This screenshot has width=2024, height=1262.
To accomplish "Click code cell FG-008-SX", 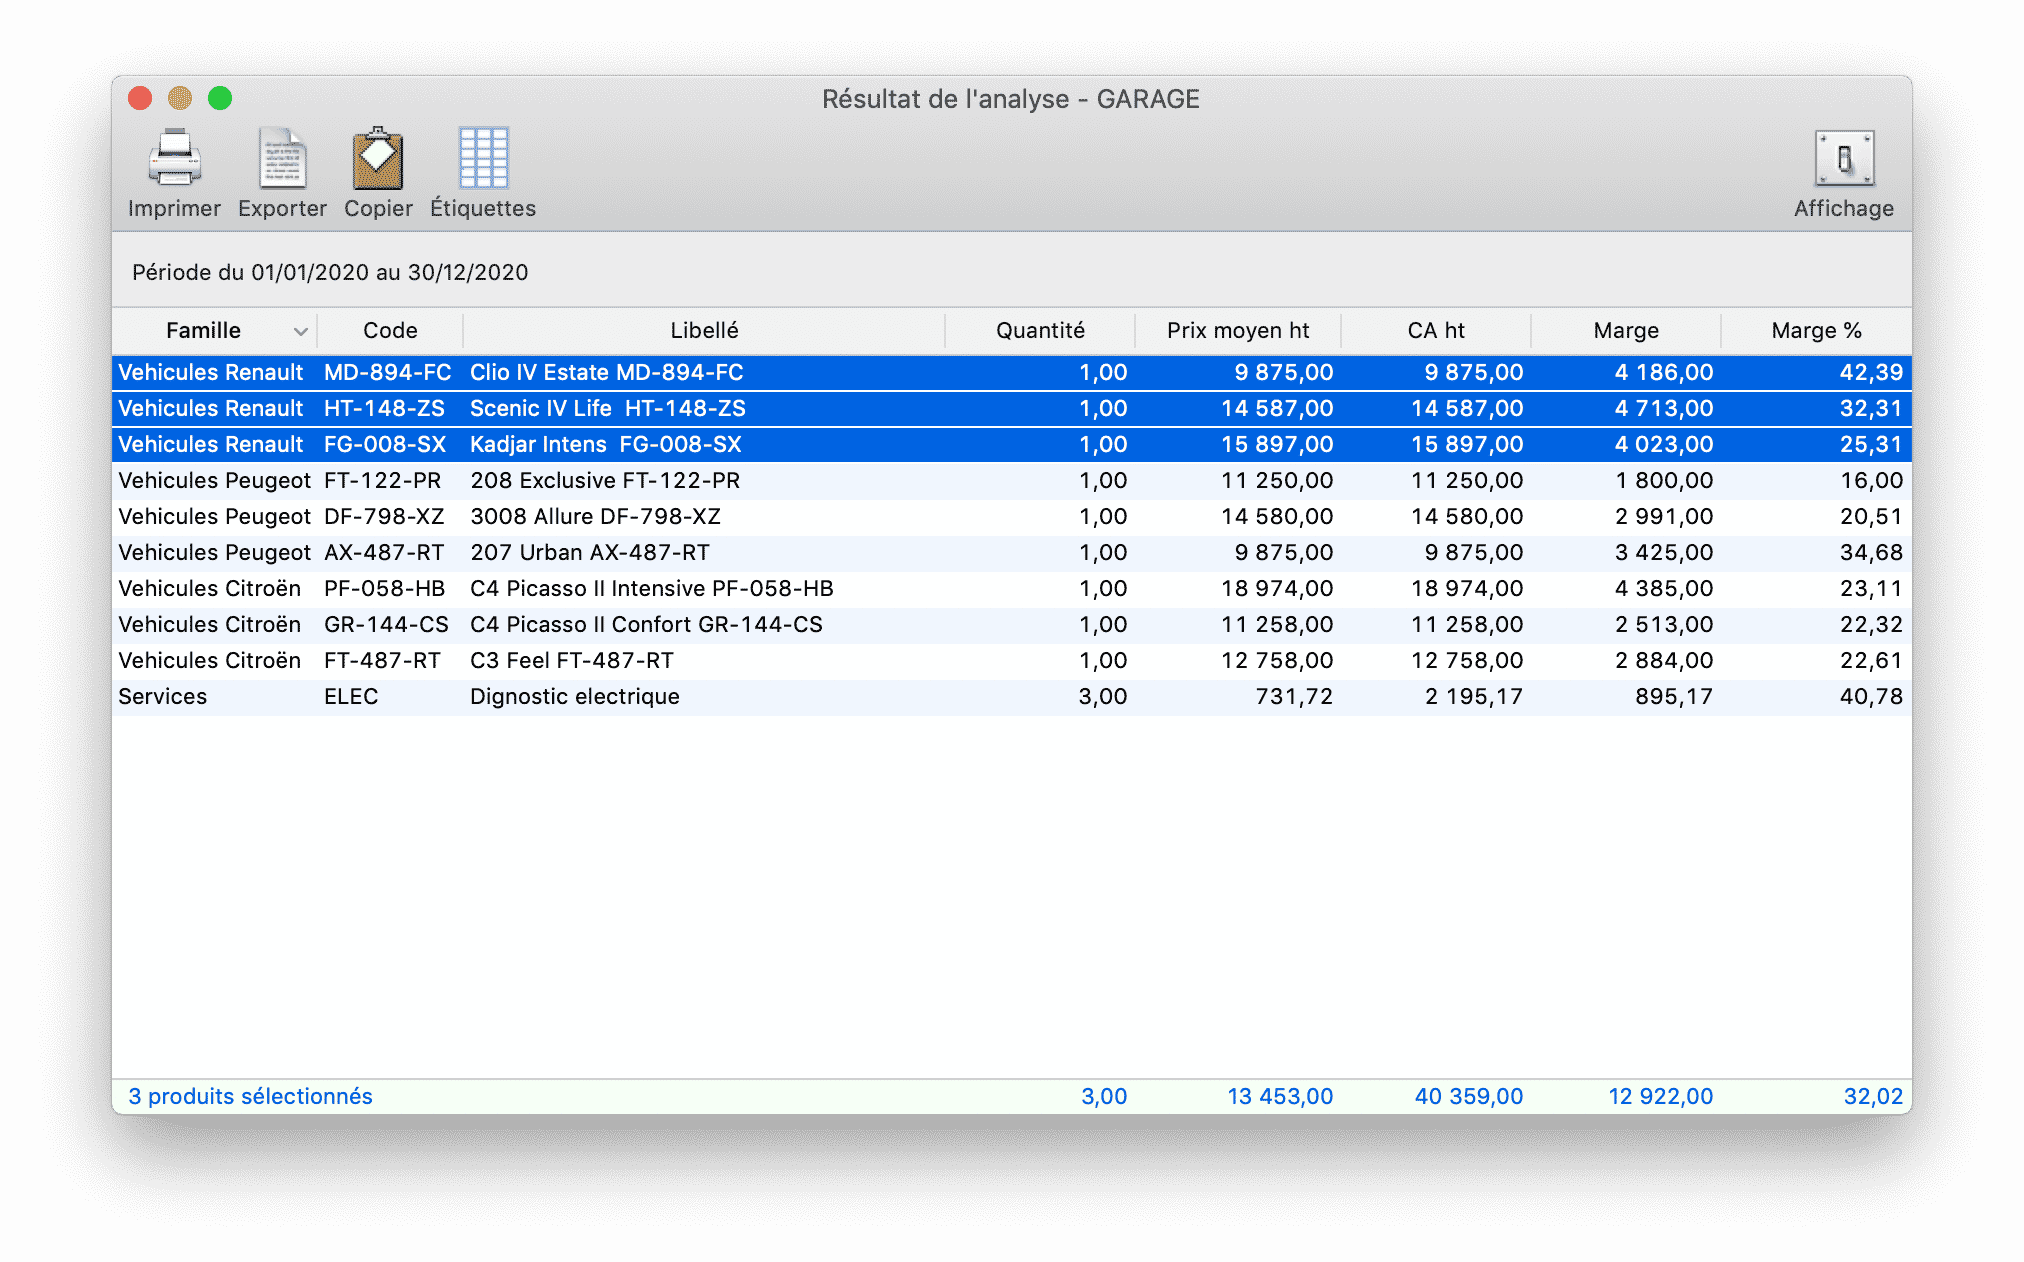I will pyautogui.click(x=385, y=444).
